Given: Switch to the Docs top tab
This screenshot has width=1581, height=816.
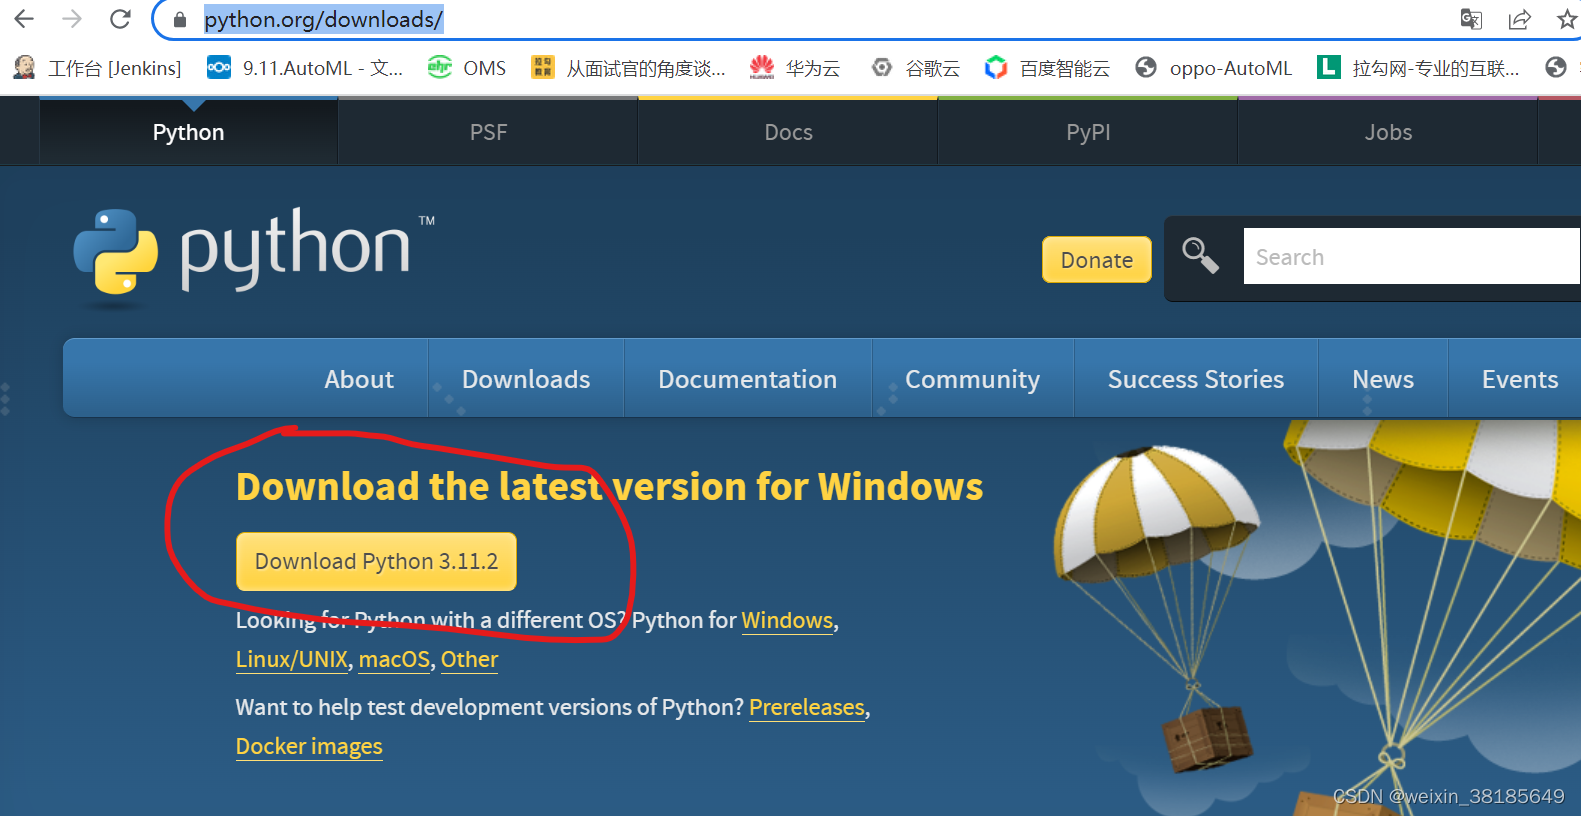Looking at the screenshot, I should tap(788, 132).
